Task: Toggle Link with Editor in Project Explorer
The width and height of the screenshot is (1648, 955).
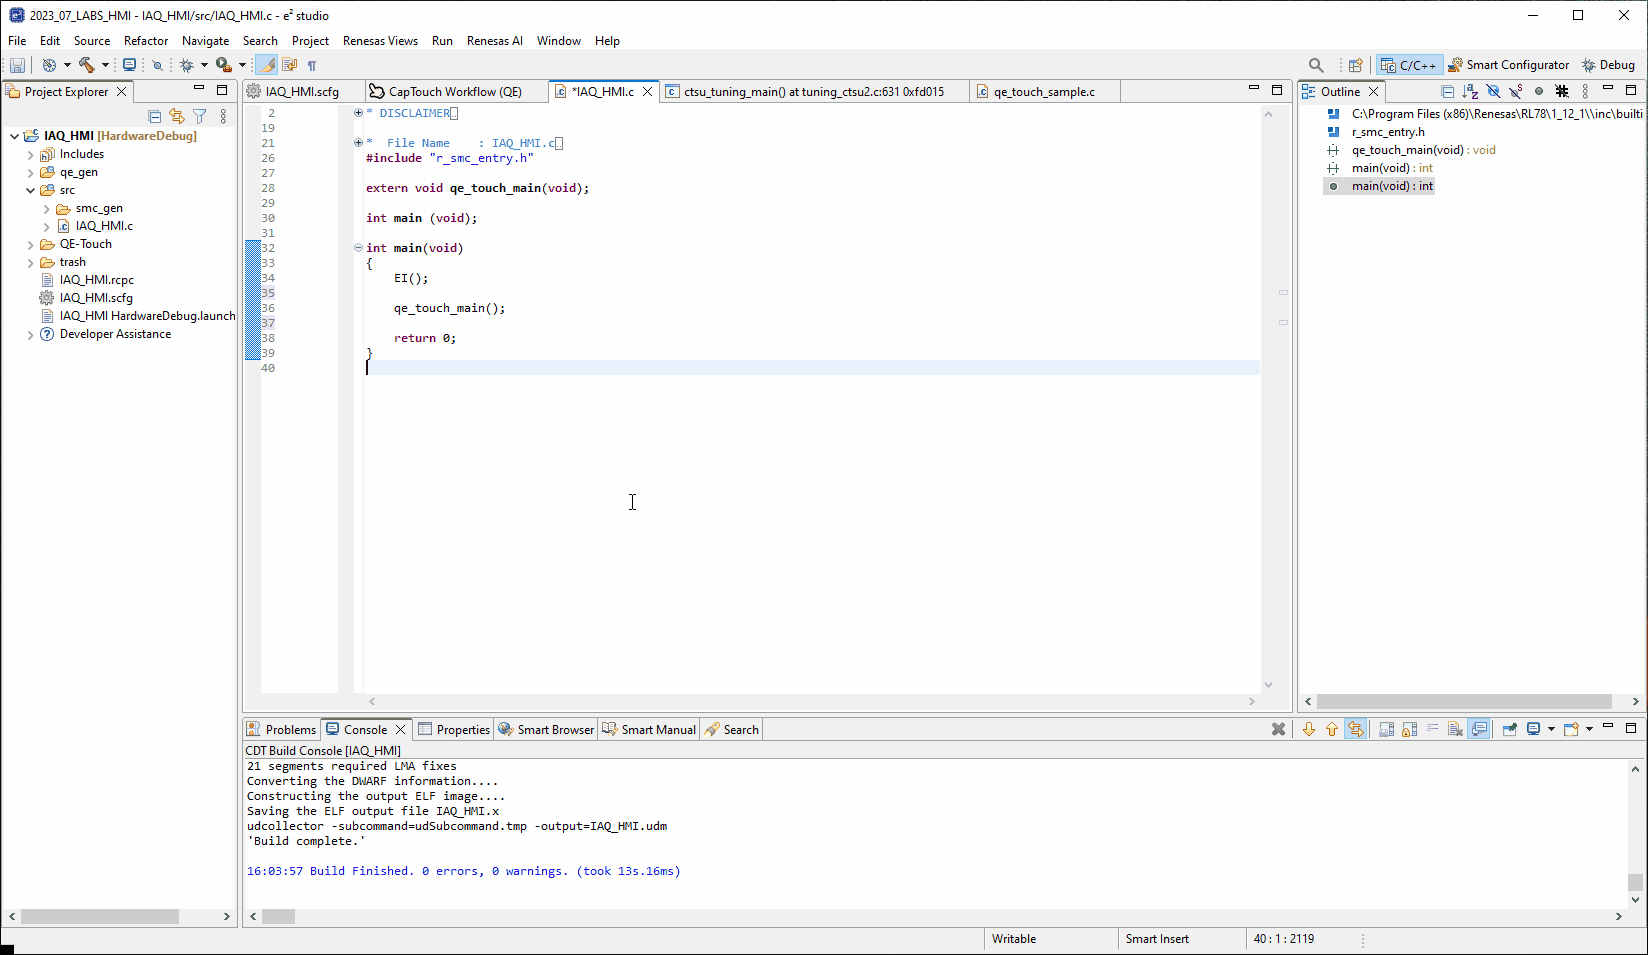Action: [x=177, y=116]
